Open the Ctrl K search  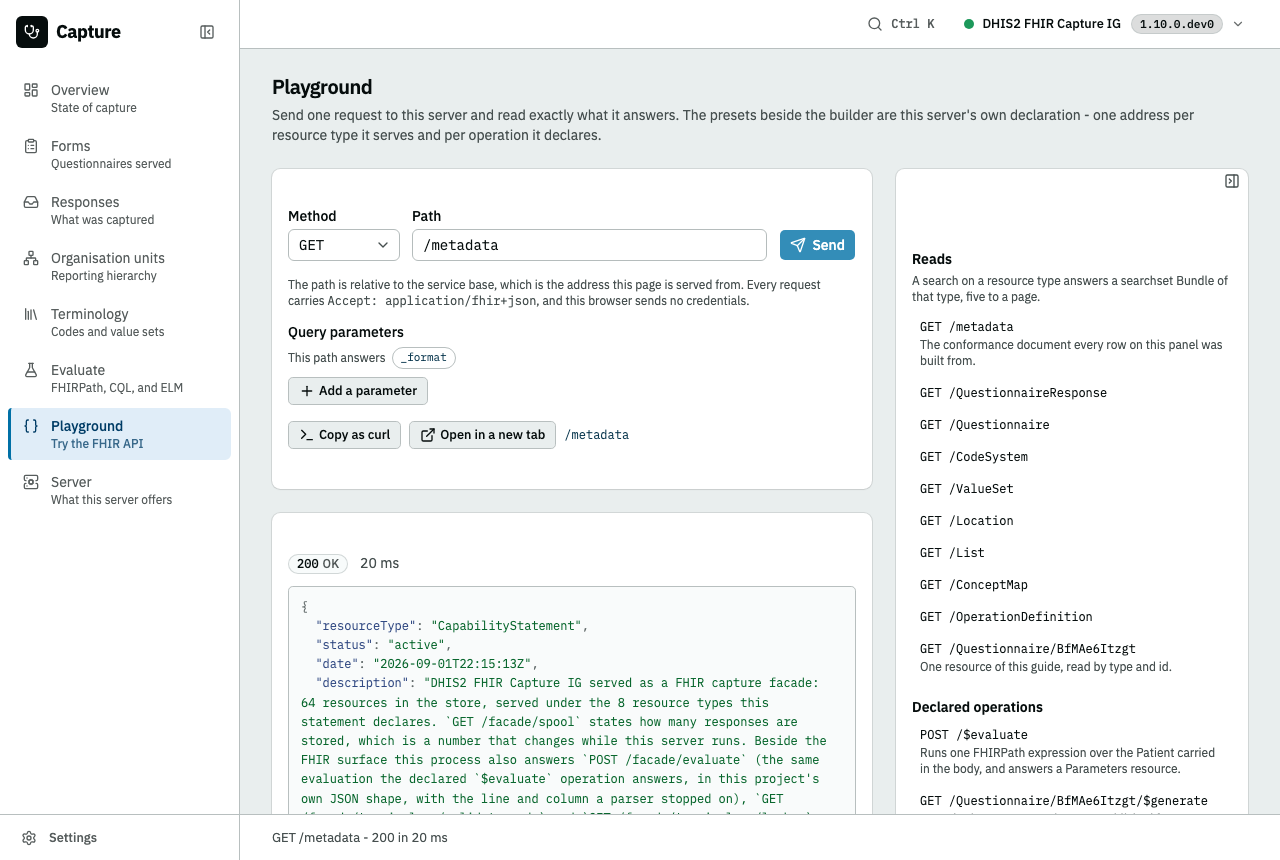coord(901,24)
